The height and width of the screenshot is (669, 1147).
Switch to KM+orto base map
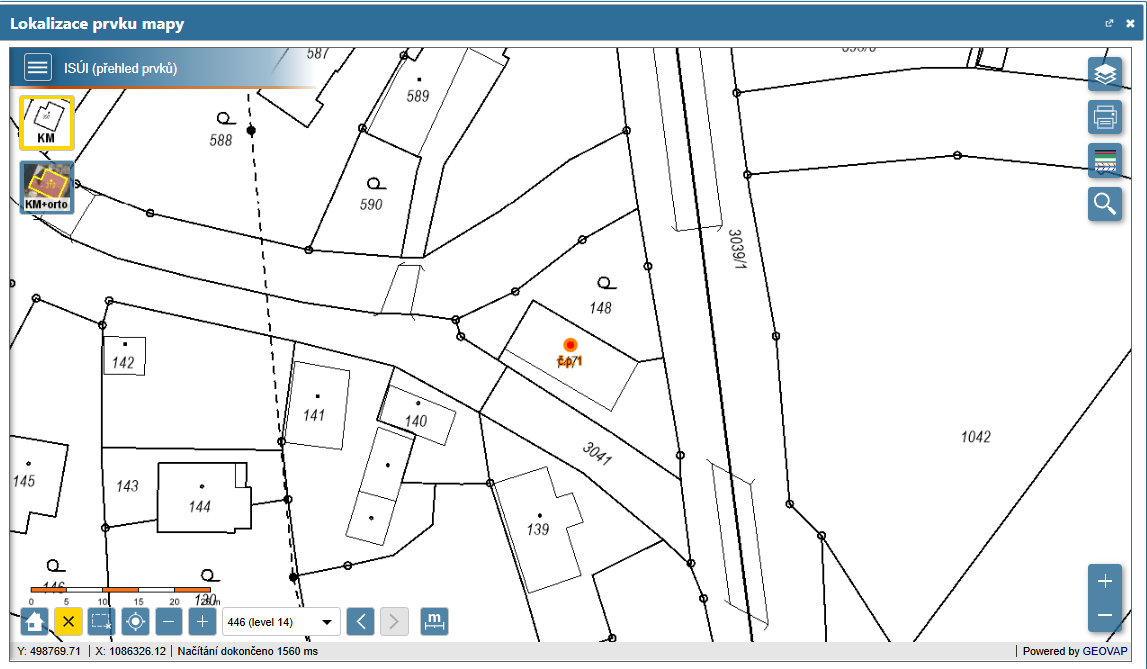coord(46,187)
